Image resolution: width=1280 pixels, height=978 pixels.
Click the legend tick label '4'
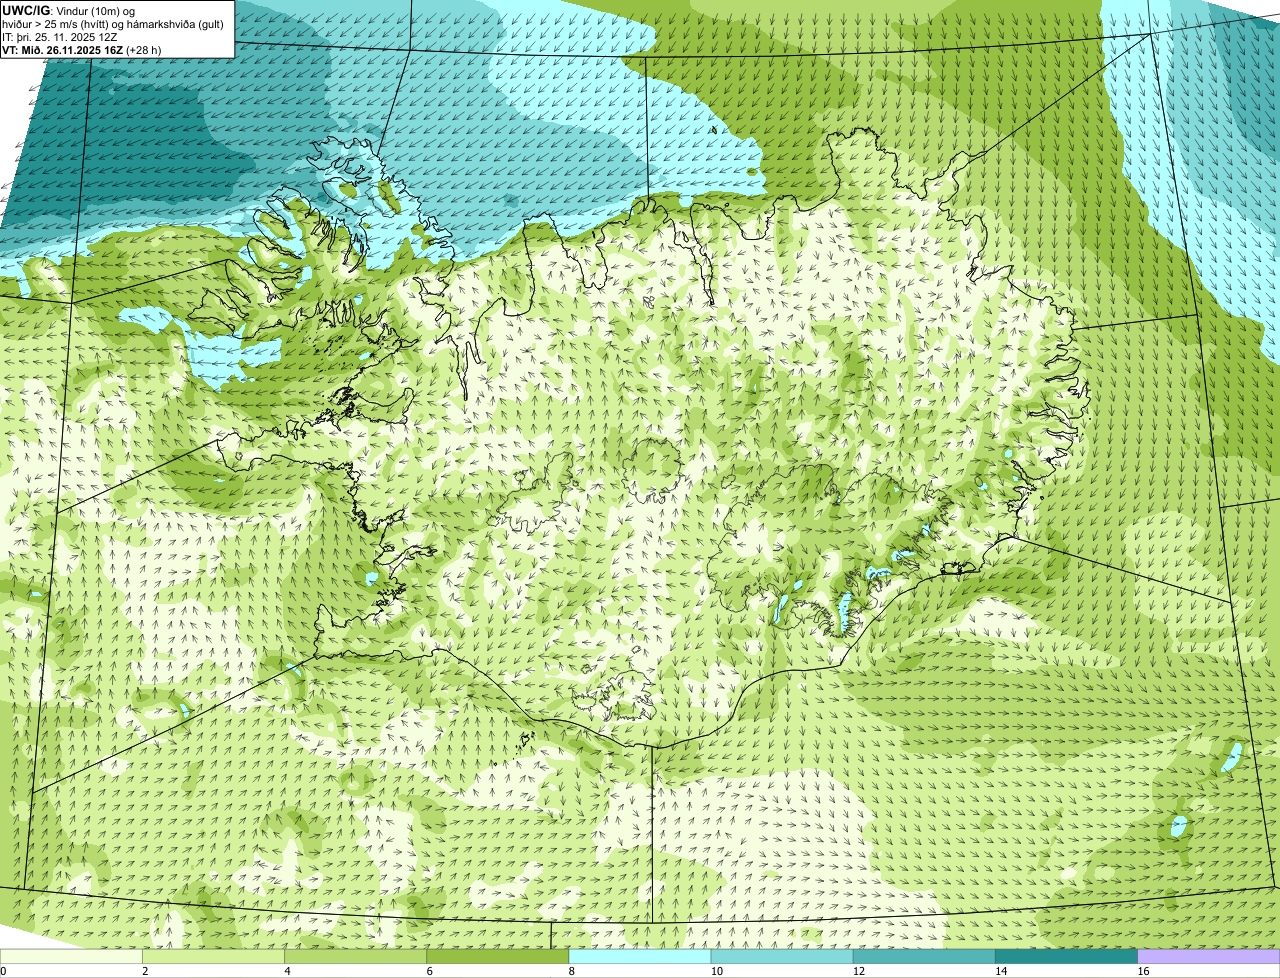[x=287, y=971]
